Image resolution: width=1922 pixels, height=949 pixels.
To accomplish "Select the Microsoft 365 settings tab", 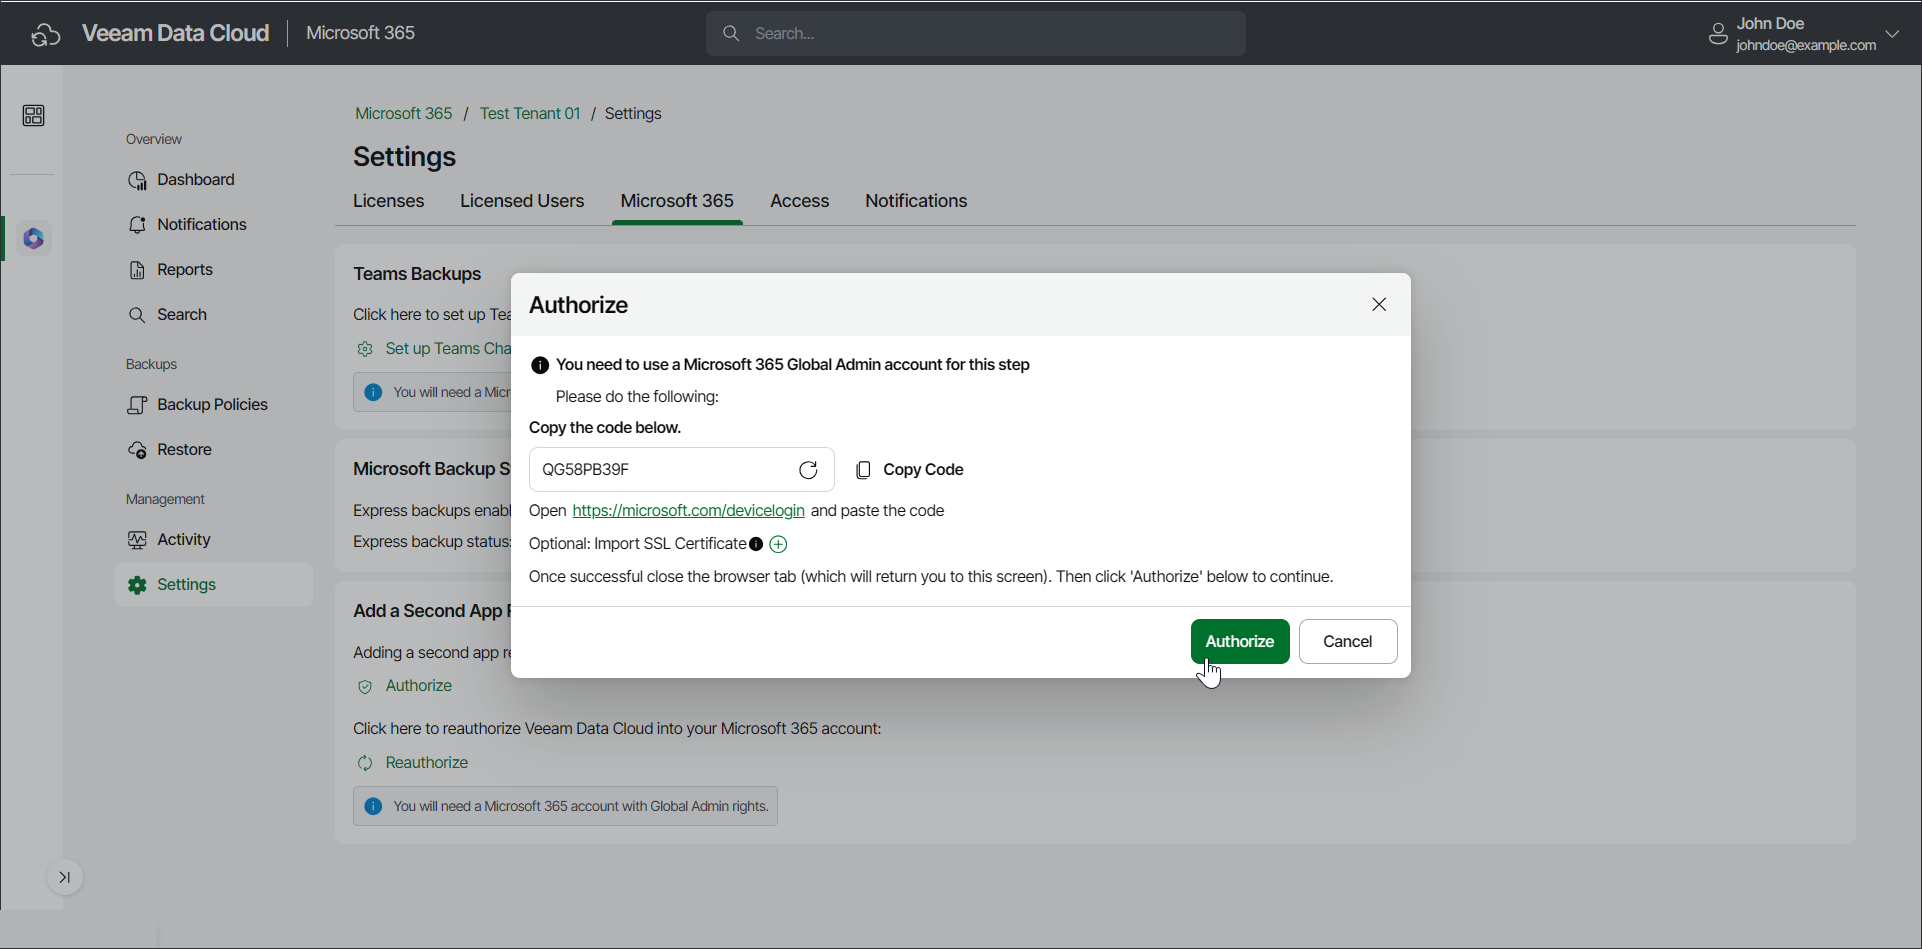I will pyautogui.click(x=677, y=201).
